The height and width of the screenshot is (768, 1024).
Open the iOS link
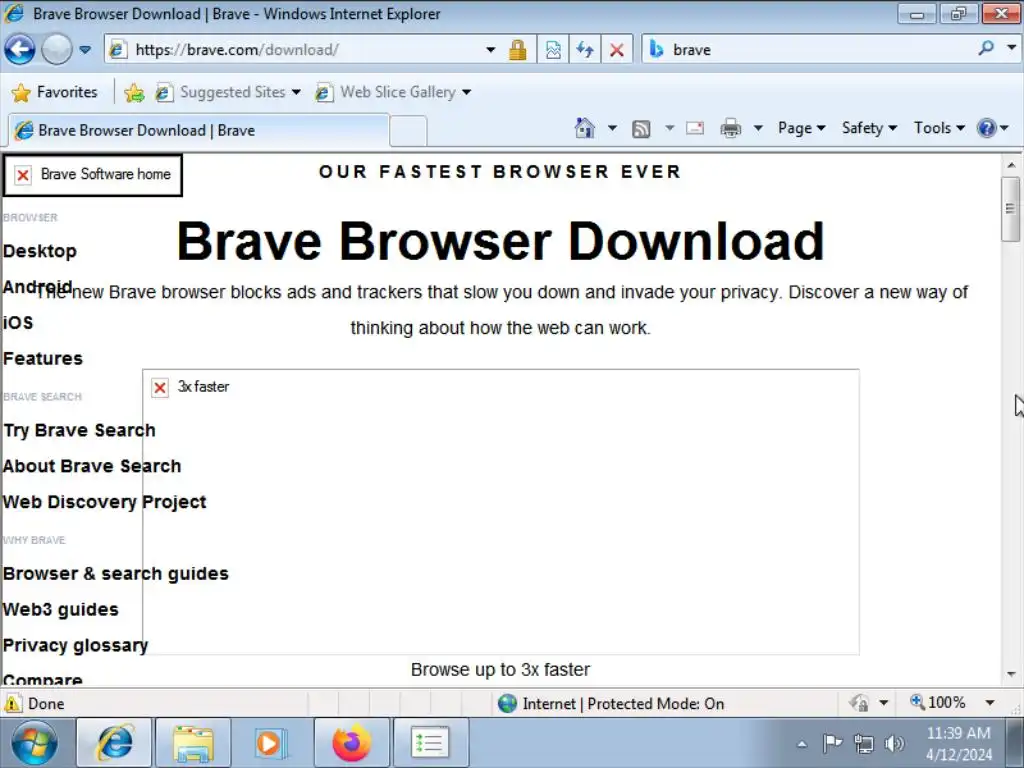click(18, 323)
